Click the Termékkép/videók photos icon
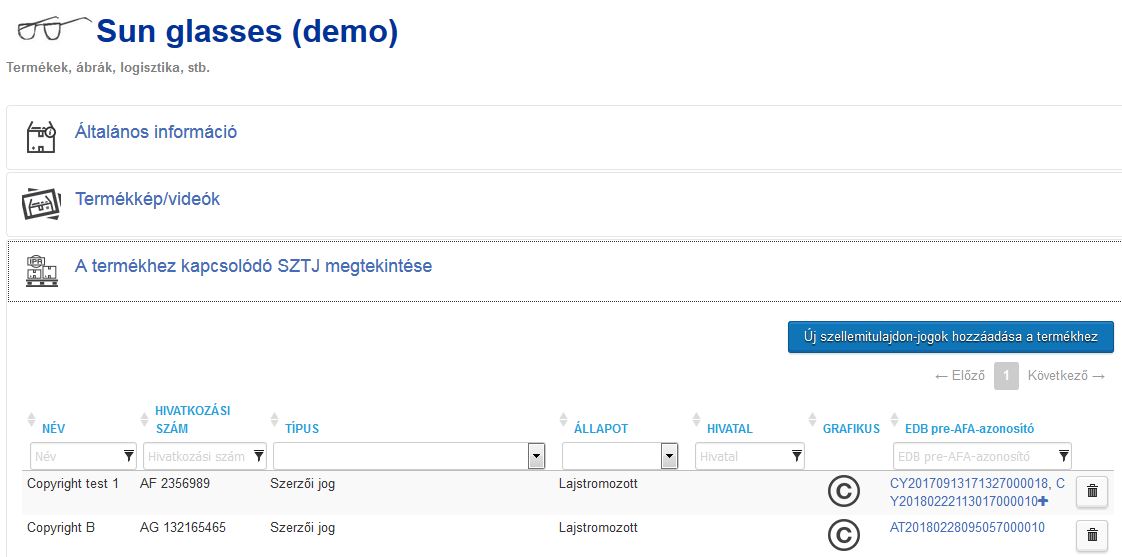 (41, 204)
